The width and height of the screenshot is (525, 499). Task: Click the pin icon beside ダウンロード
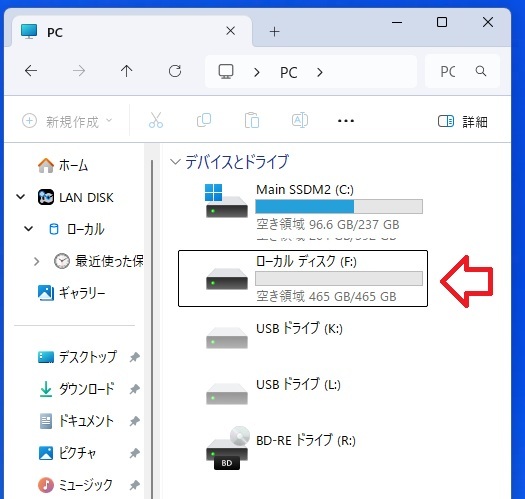pyautogui.click(x=135, y=389)
